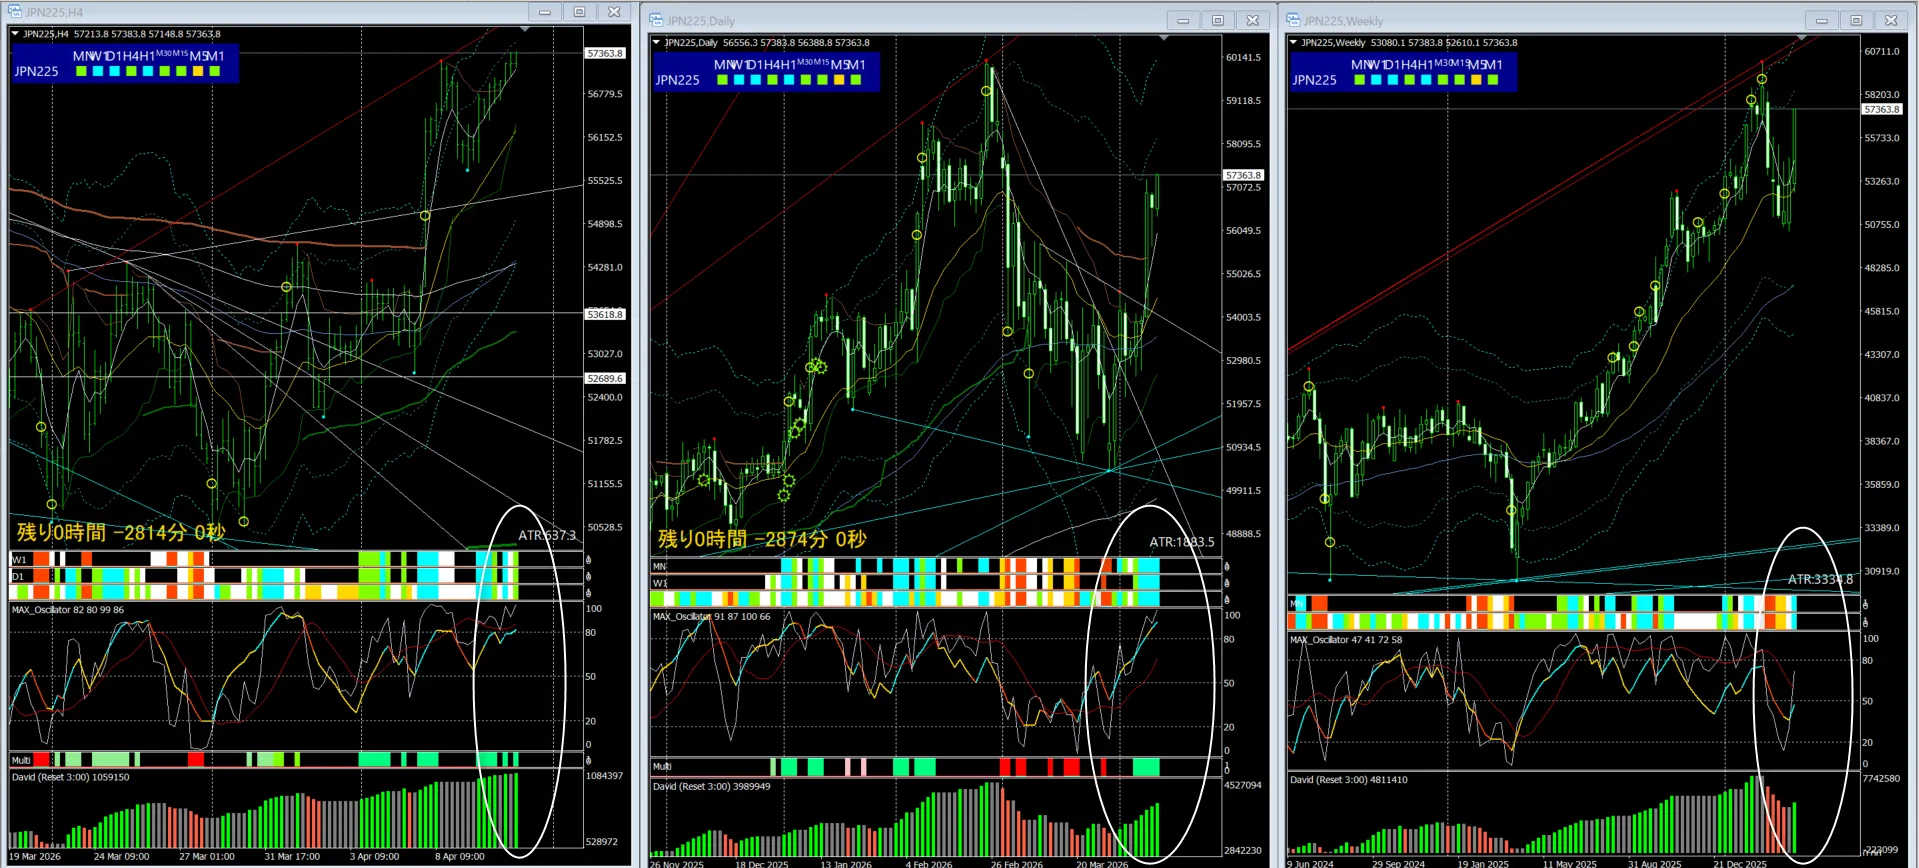Click the MN timeframe square in H4 window
Screen dimensions: 1919x868
[81, 71]
